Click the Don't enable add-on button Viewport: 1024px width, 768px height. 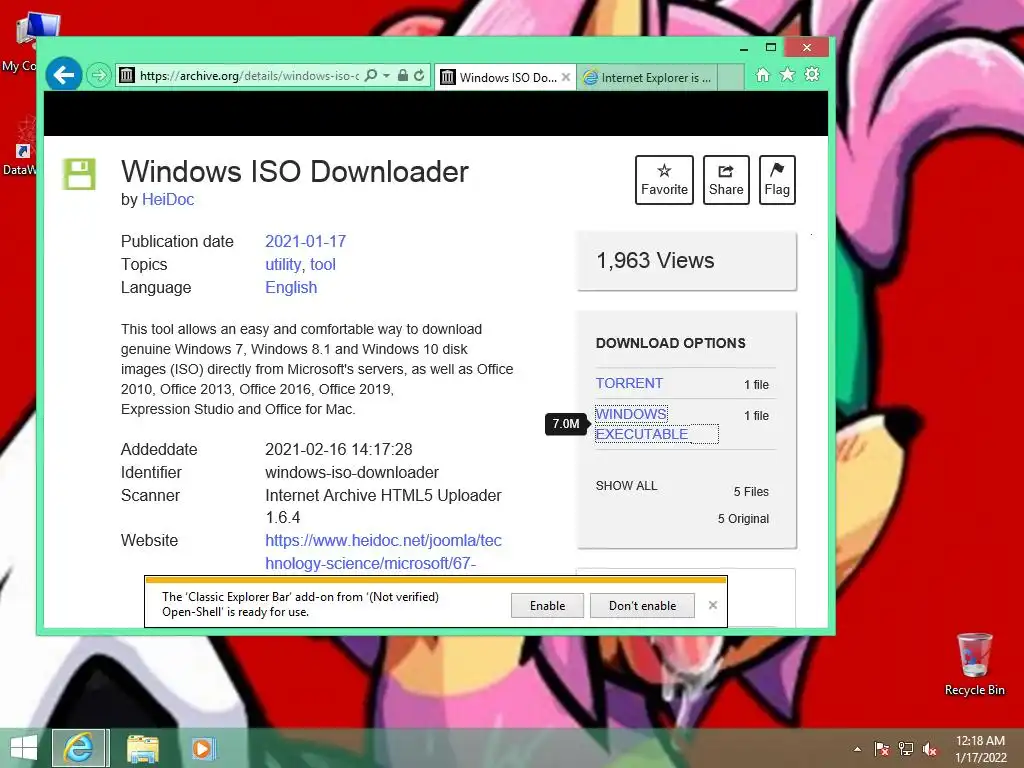point(643,605)
